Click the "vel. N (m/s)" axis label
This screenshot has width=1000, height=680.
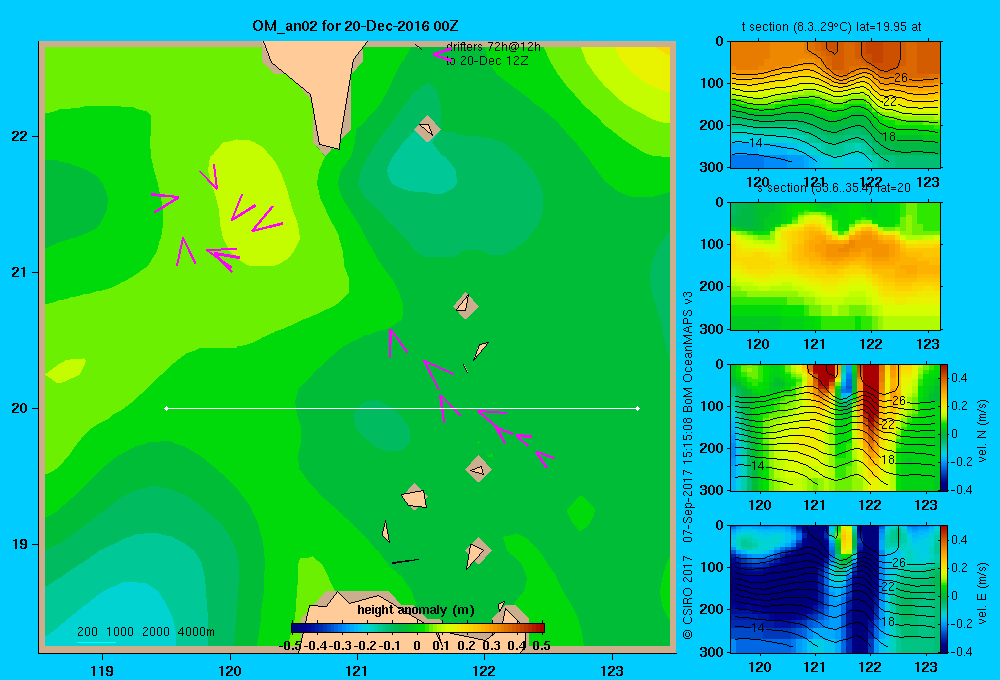click(982, 431)
